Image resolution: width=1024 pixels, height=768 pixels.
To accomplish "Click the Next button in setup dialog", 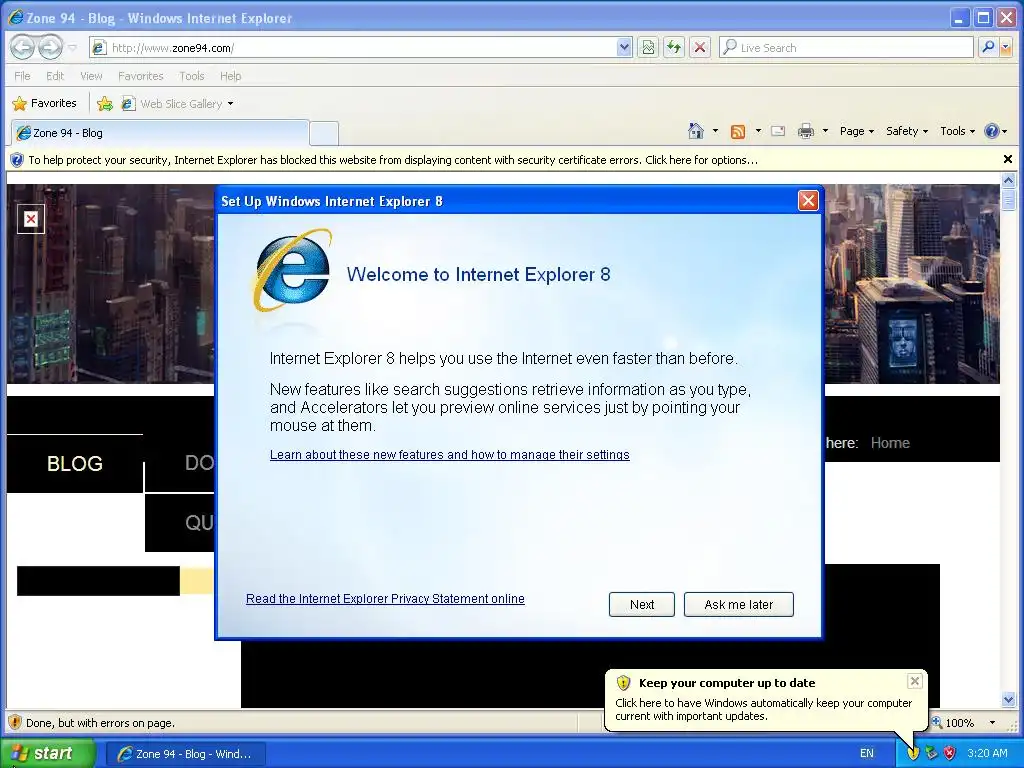I will point(641,605).
